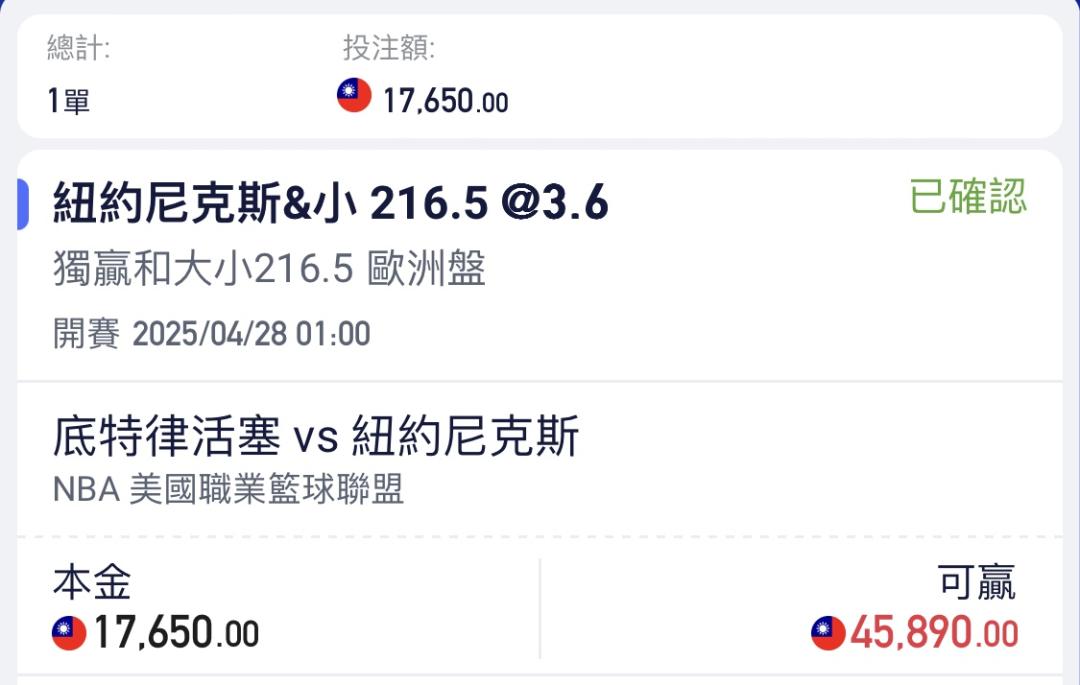Click the 總計: heading in the summary
Viewport: 1080px width, 685px height.
click(79, 48)
